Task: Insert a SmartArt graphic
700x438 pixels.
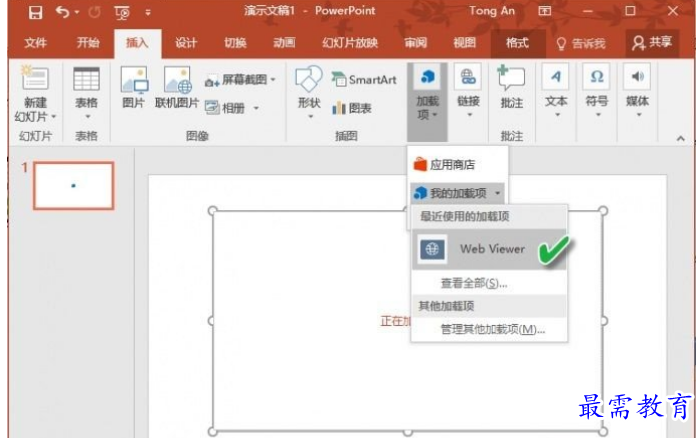Action: [364, 79]
